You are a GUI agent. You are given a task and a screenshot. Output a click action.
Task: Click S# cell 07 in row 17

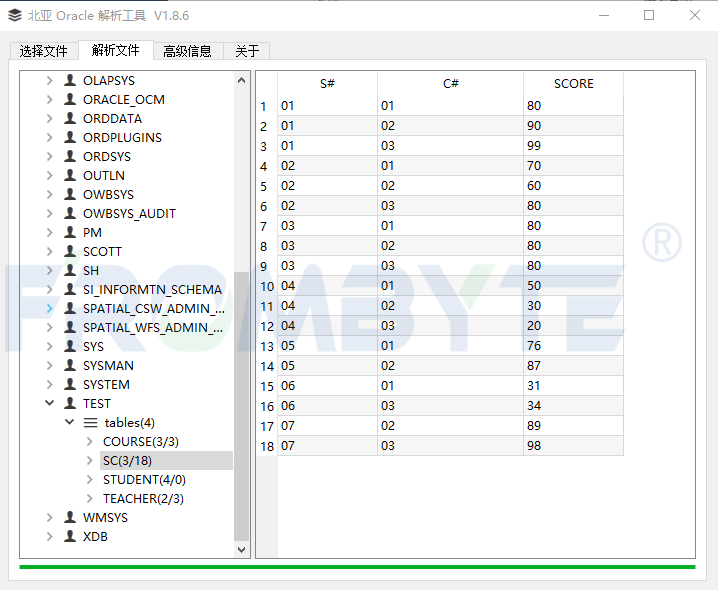(327, 426)
